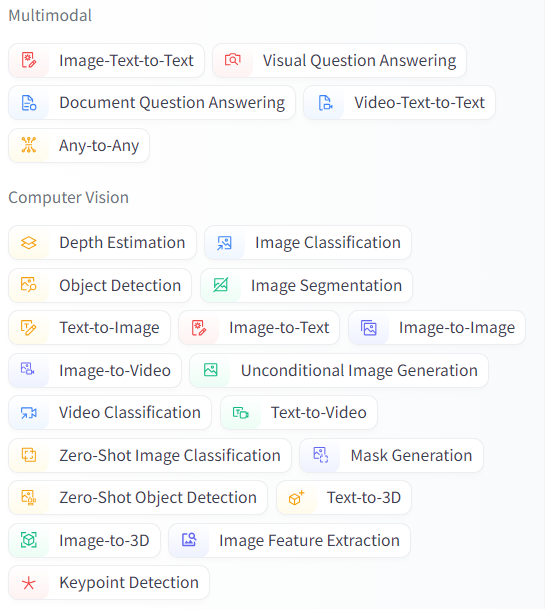
Task: Click the Keypoint Detection red star icon
Action: [29, 583]
